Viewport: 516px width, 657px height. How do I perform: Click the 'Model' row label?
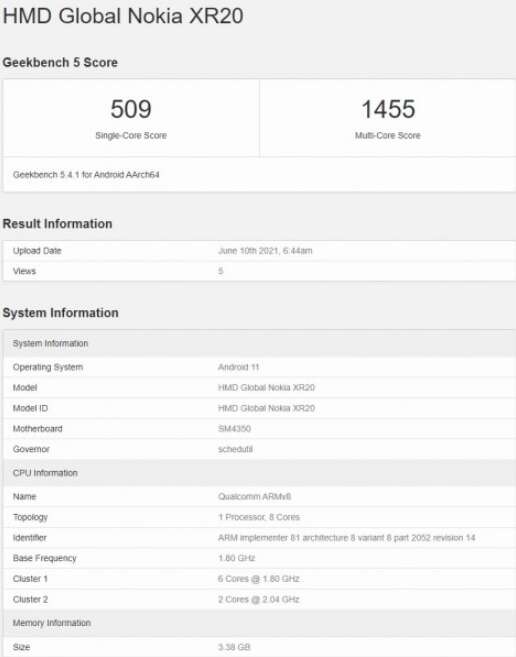click(x=25, y=388)
